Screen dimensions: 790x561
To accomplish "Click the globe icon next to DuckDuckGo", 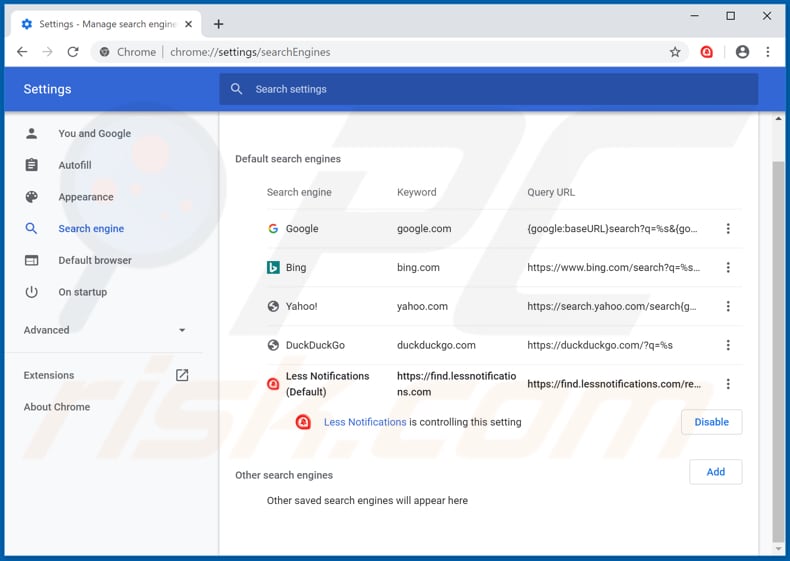I will click(273, 345).
